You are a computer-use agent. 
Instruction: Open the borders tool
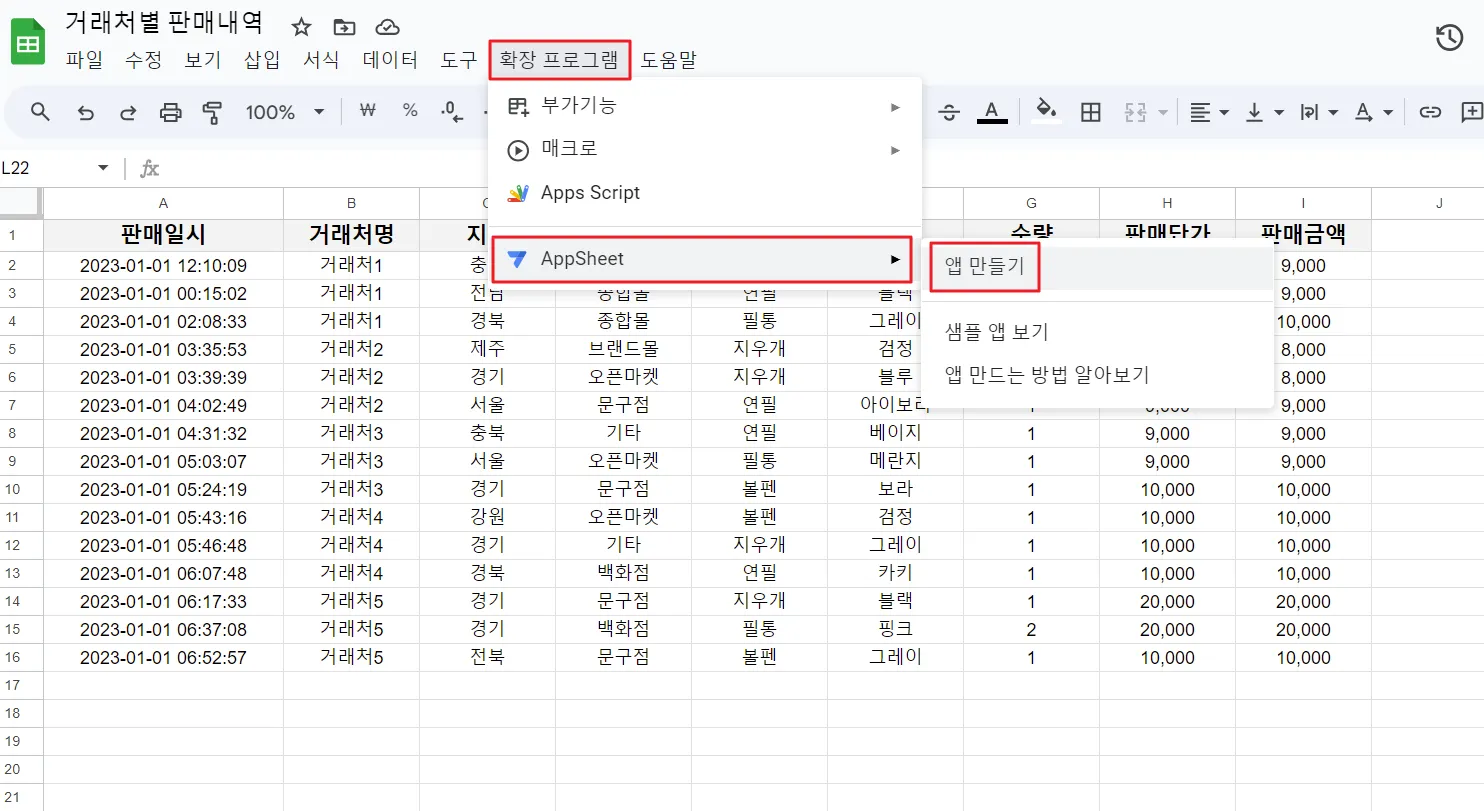[x=1091, y=112]
